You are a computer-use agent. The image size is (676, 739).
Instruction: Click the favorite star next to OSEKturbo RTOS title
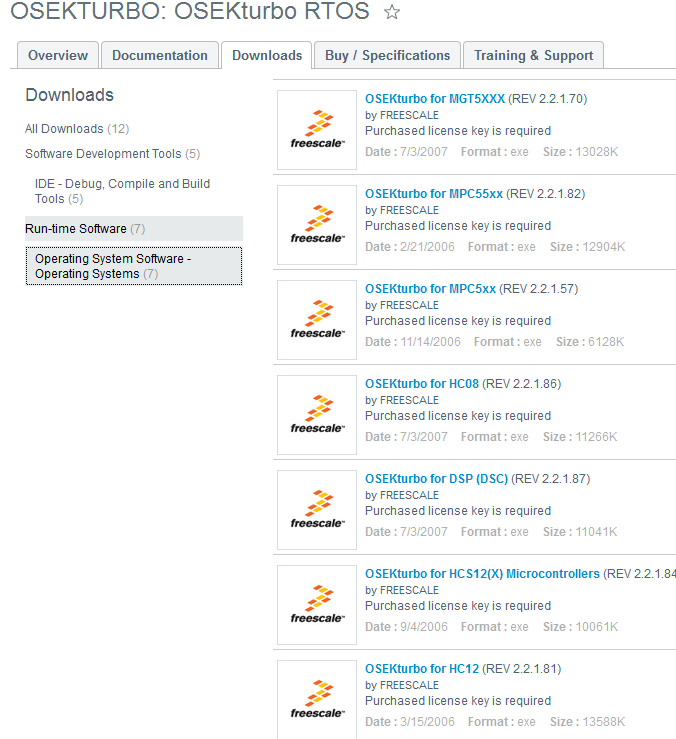392,11
